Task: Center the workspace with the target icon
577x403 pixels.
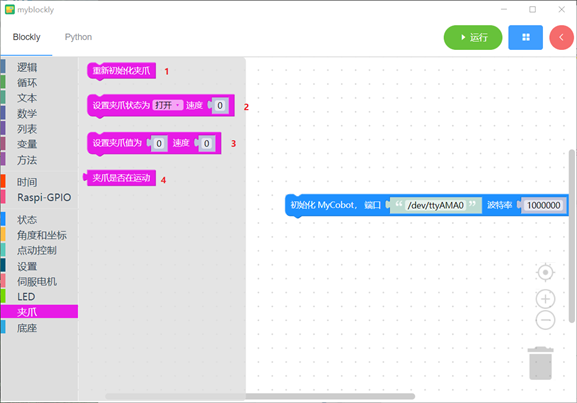Action: tap(545, 272)
